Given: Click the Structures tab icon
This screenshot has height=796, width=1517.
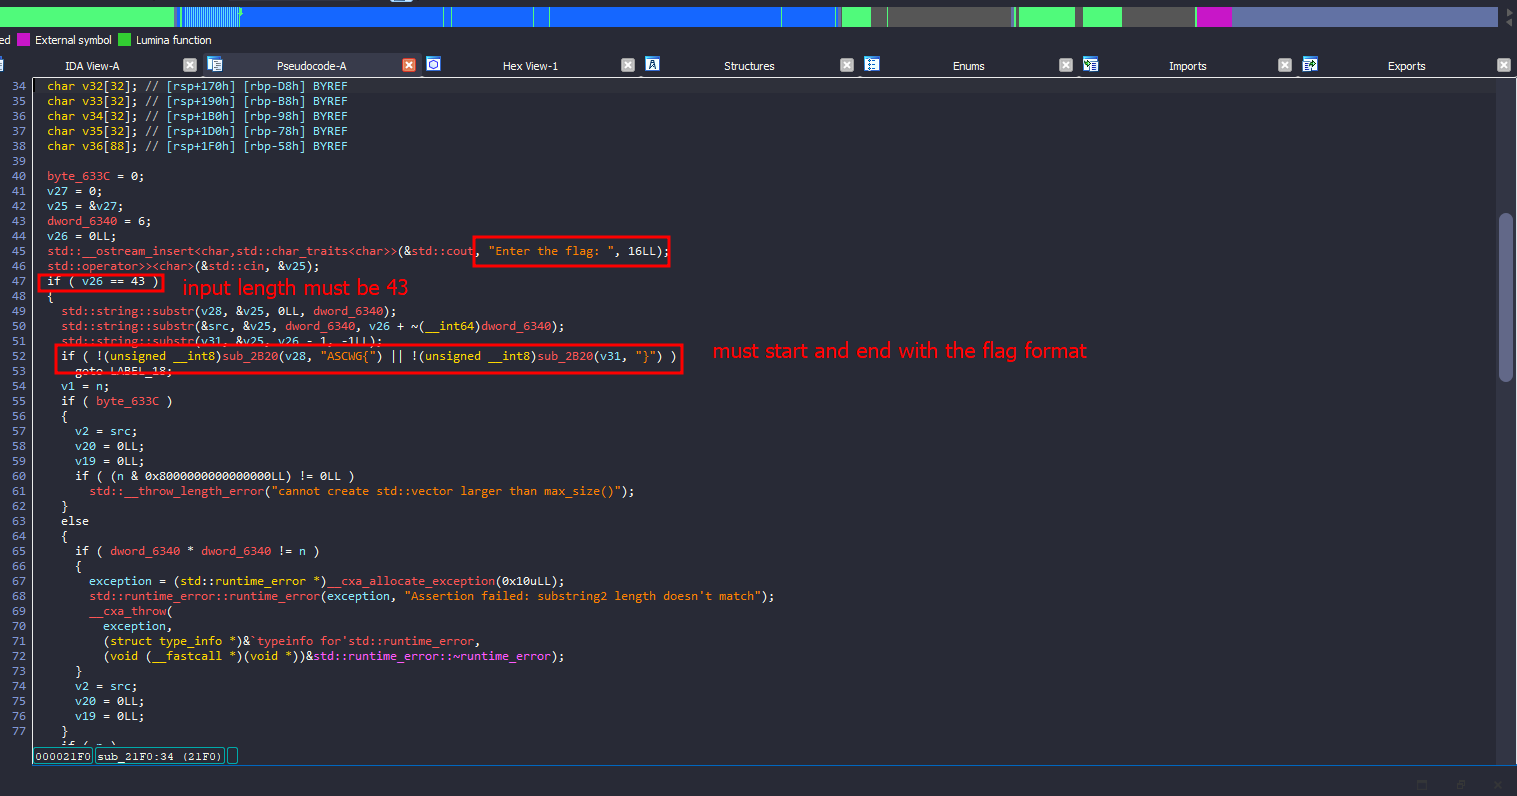Looking at the screenshot, I should pos(652,65).
